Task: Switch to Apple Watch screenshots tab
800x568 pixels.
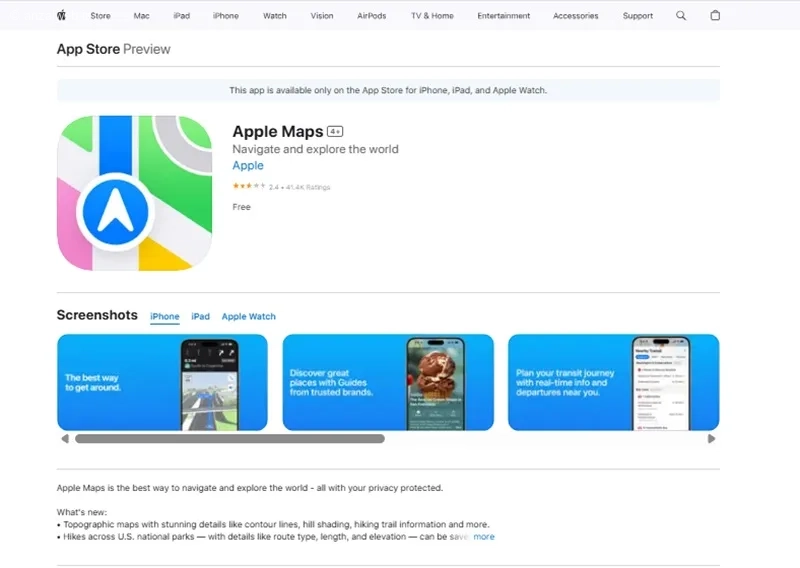Action: point(248,316)
